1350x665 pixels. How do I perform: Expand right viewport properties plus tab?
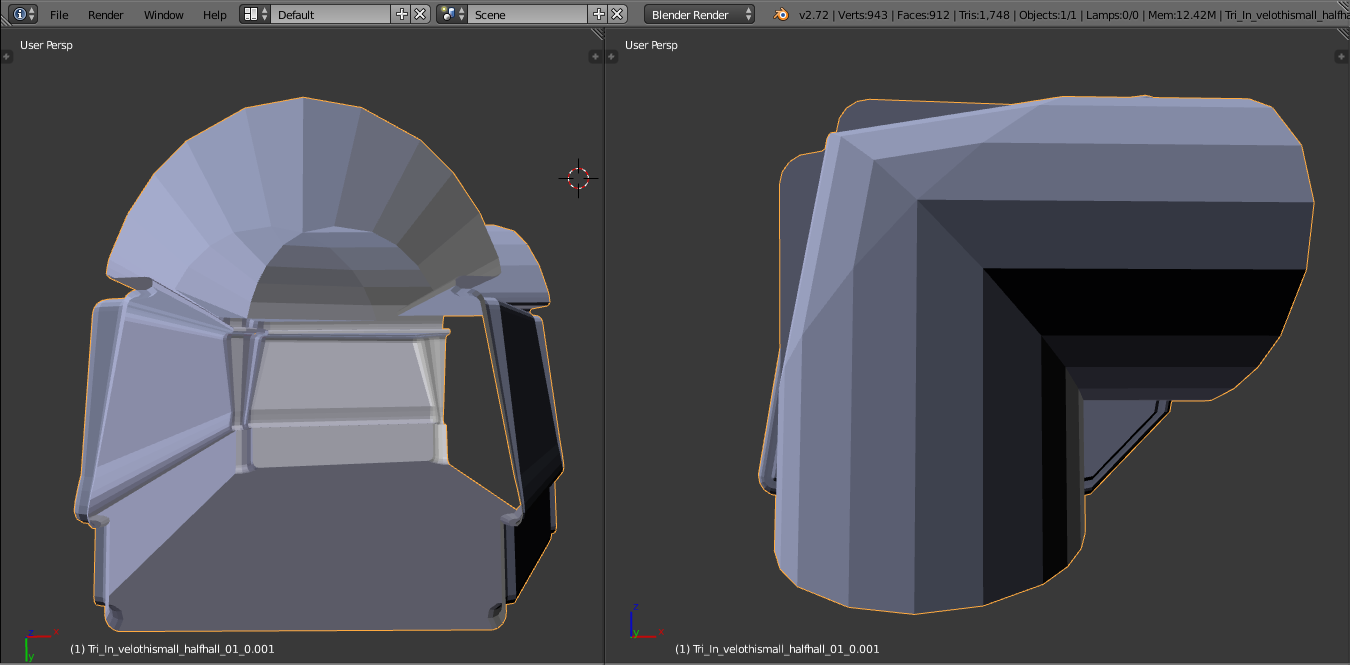tap(1343, 57)
